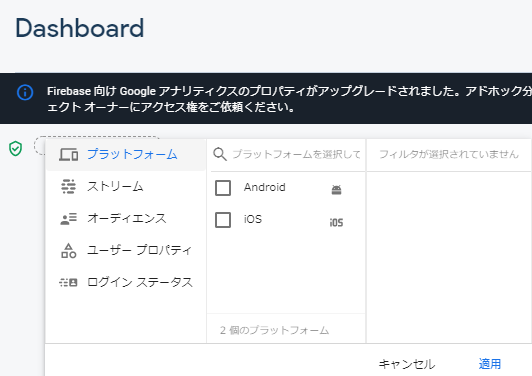This screenshot has height=376, width=532.
Task: Choose ユーザー プロパティ filter category
Action: click(126, 251)
